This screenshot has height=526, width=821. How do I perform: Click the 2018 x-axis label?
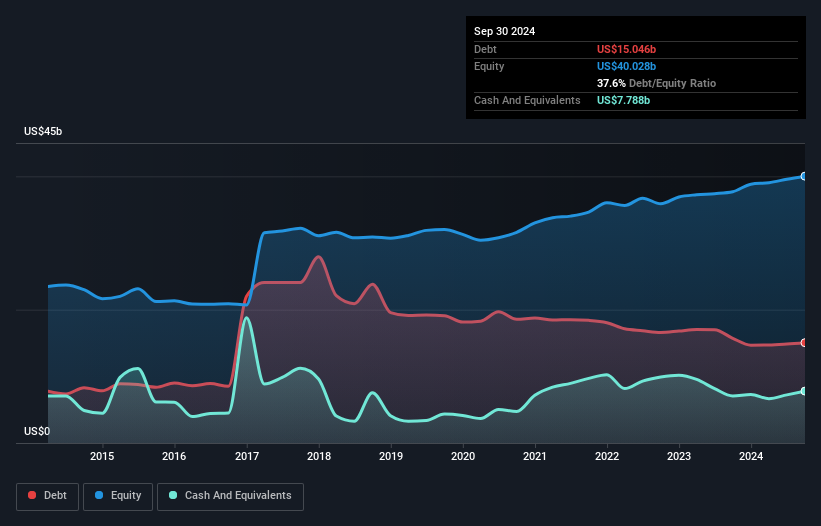(x=319, y=456)
